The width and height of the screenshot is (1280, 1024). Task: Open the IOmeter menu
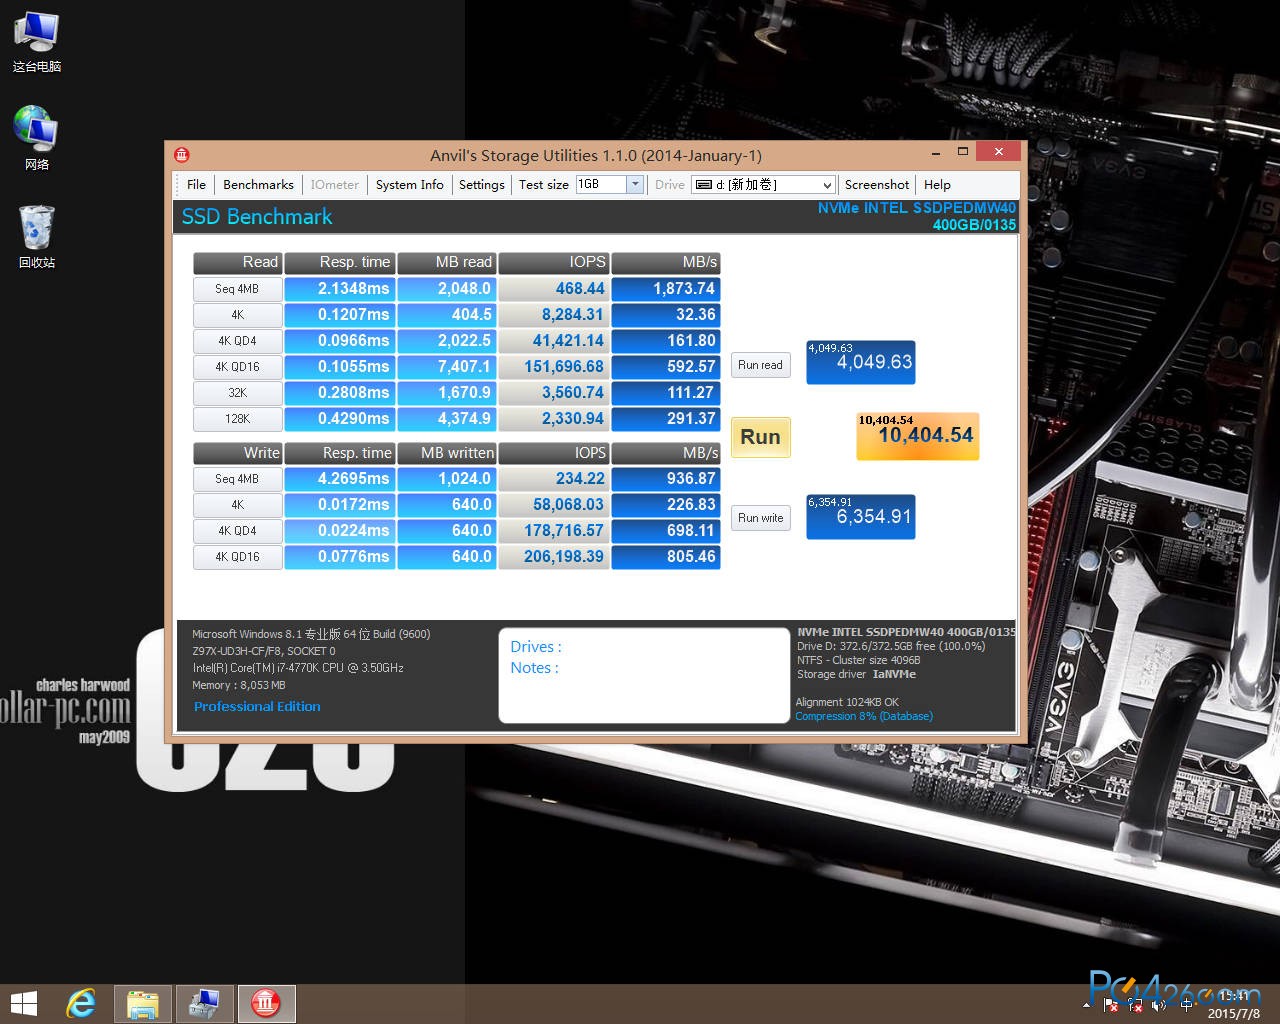point(334,185)
